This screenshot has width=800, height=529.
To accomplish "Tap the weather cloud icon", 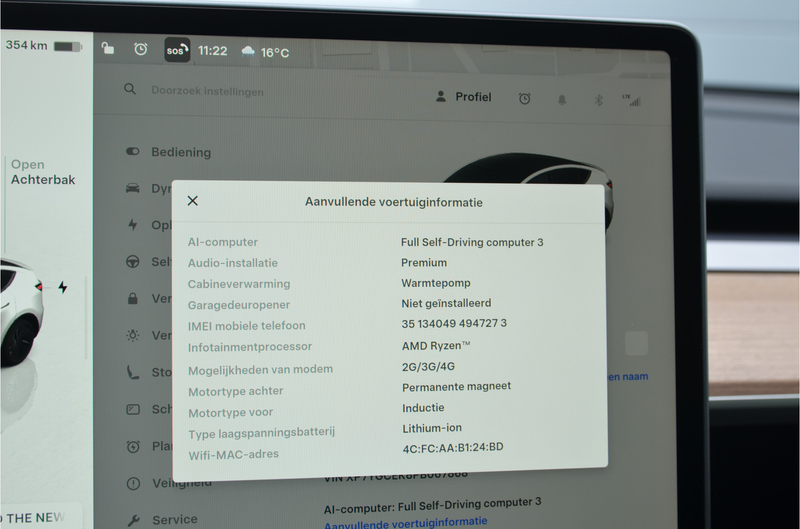I will tap(248, 51).
